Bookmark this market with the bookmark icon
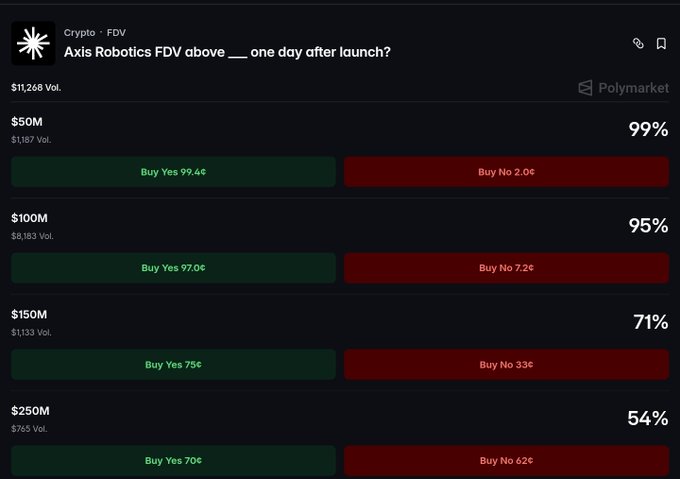 (661, 43)
